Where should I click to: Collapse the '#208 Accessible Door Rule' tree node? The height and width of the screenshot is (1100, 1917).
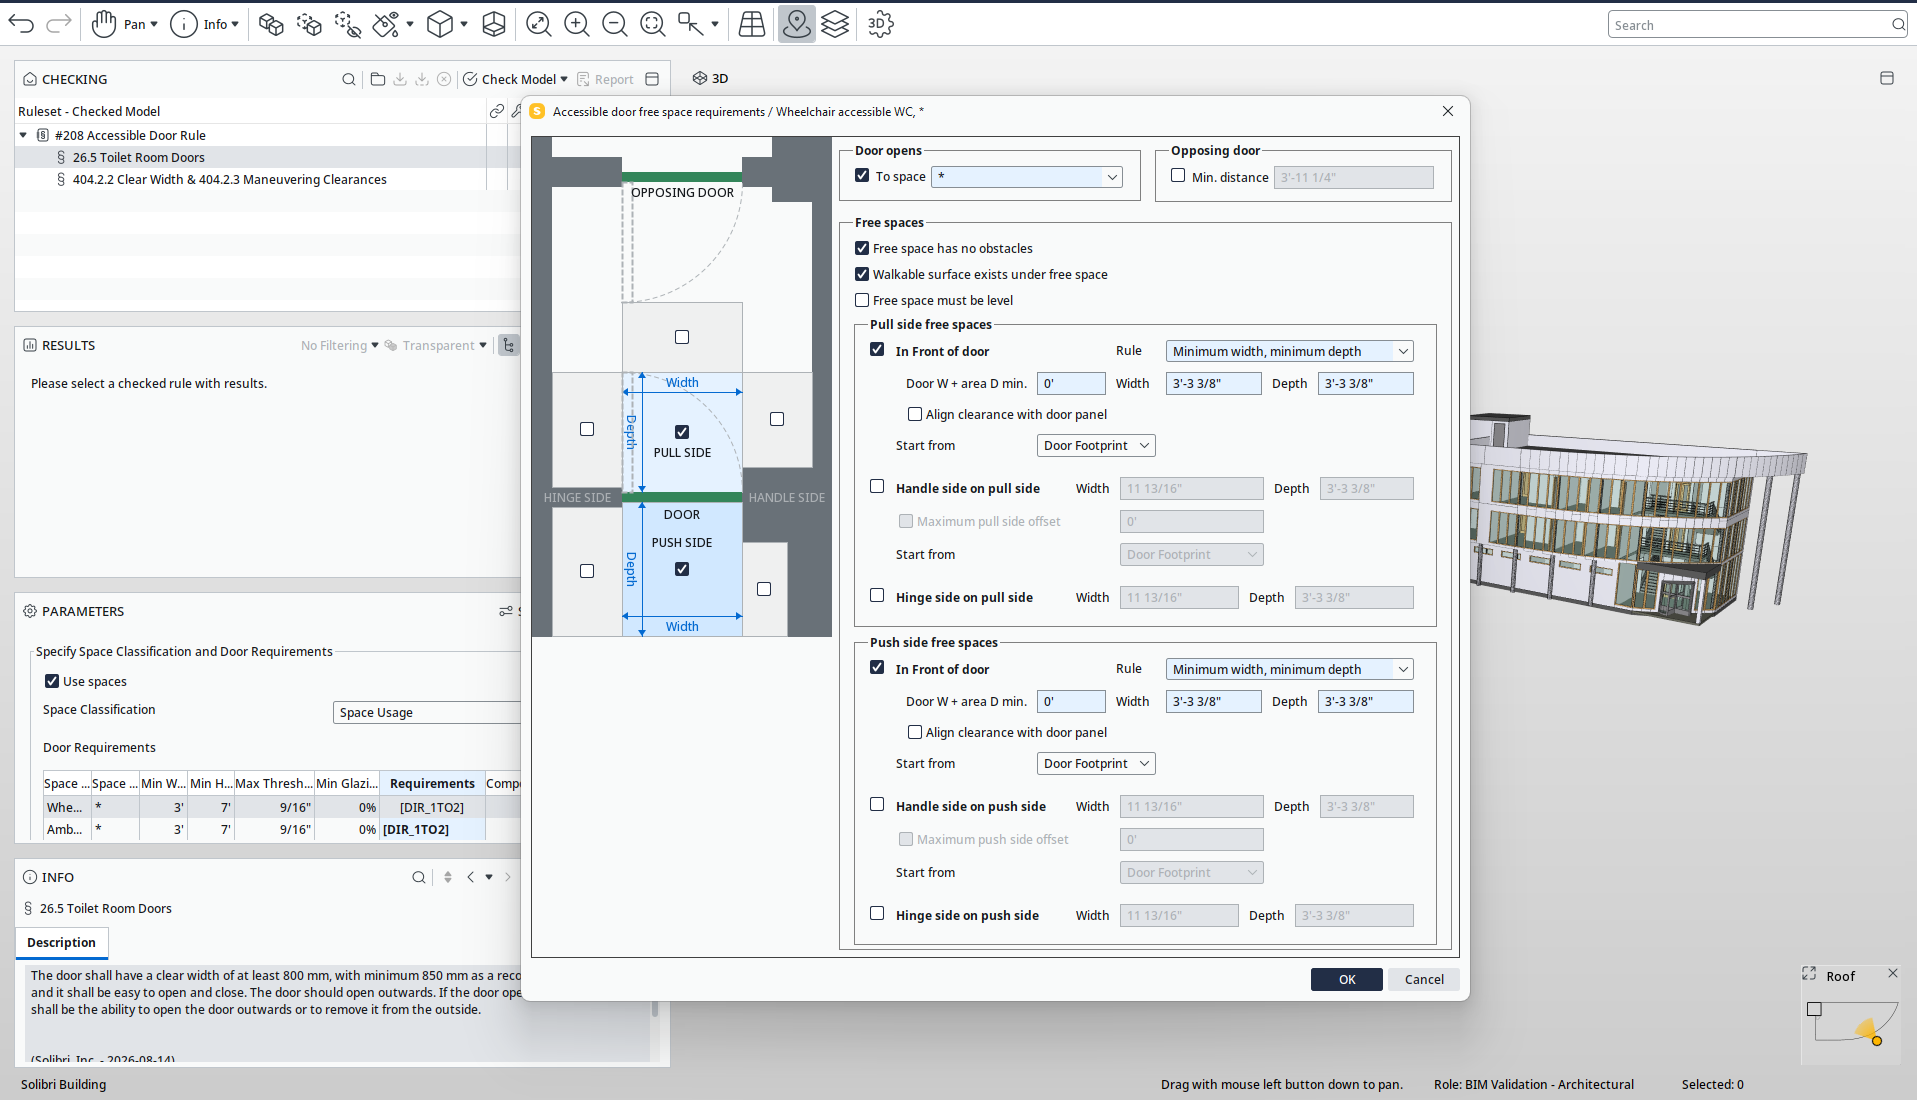pos(23,135)
